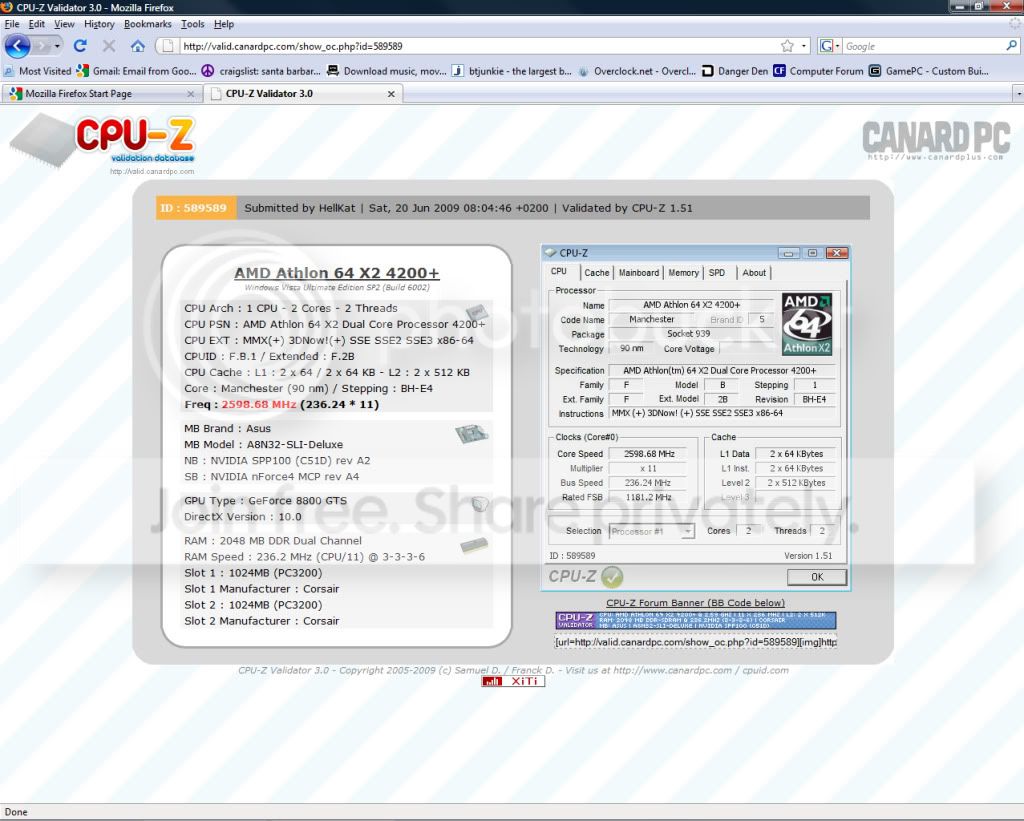This screenshot has height=821, width=1024.
Task: Bookmark this page with the star icon
Action: 788,46
